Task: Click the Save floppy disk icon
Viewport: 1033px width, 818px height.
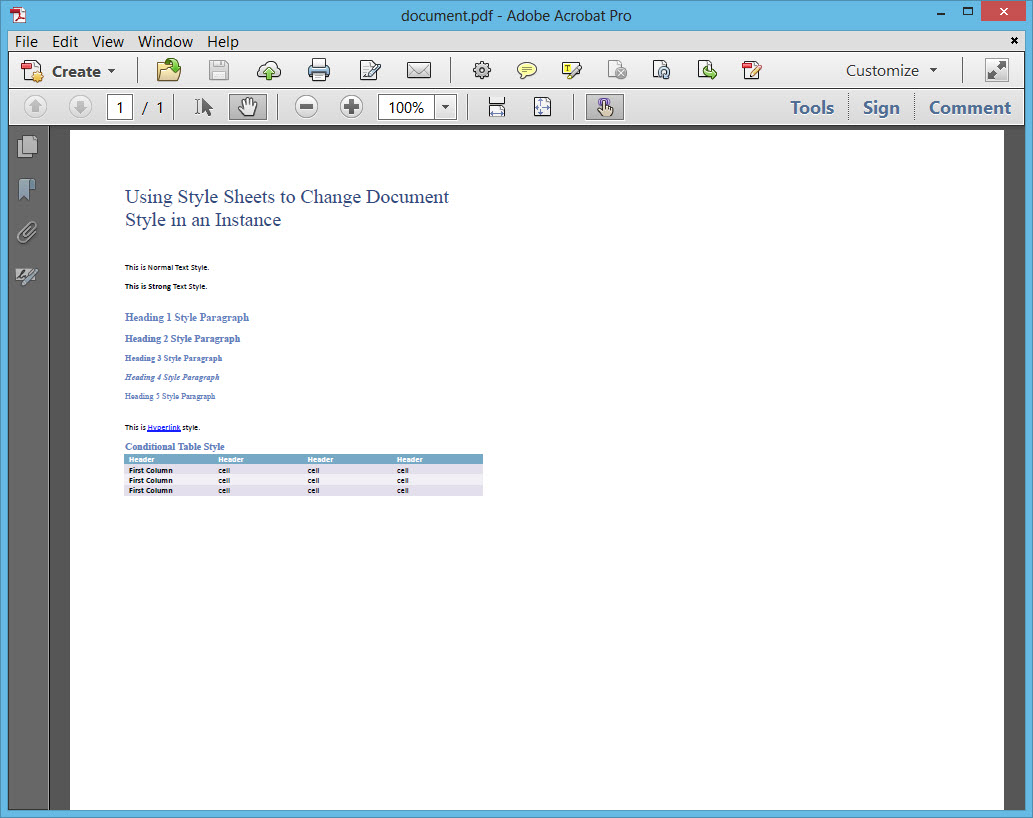Action: click(219, 70)
